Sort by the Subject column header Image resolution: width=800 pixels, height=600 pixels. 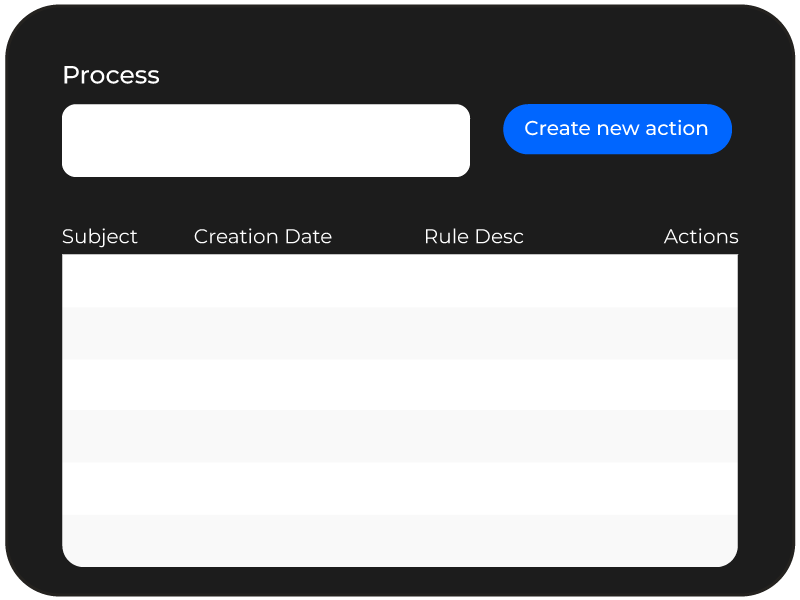99,237
